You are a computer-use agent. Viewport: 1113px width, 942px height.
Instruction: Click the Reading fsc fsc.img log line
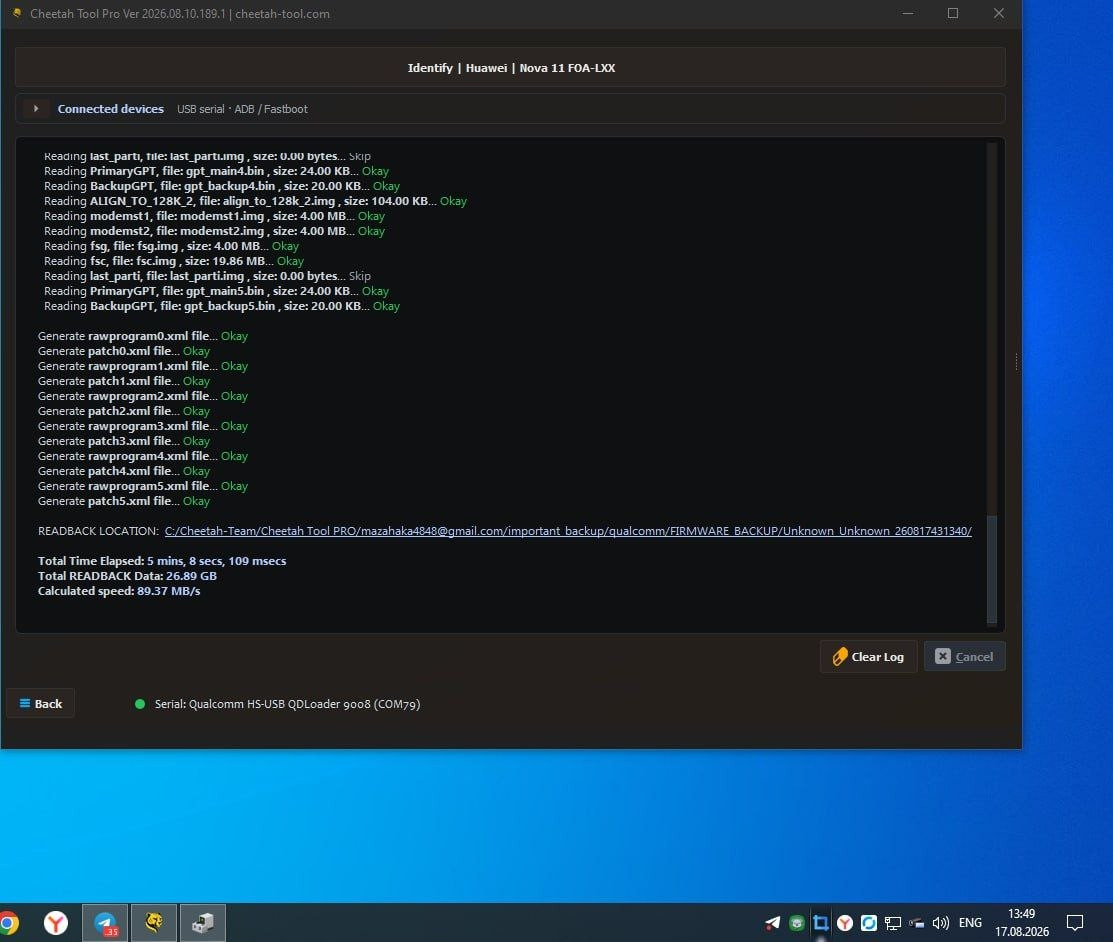pyautogui.click(x=174, y=261)
